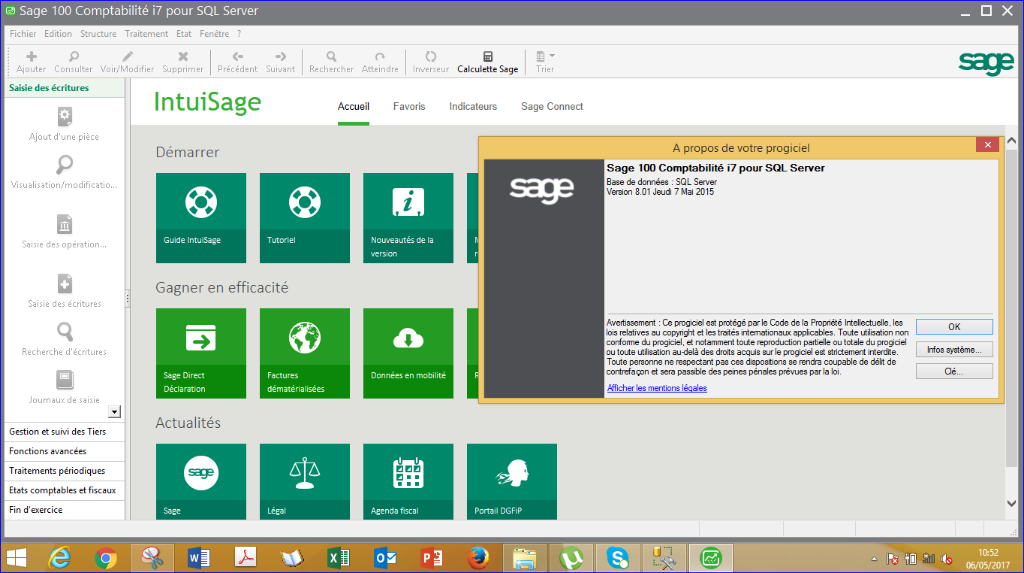
Task: Click the Infos système... button
Action: [x=954, y=350]
